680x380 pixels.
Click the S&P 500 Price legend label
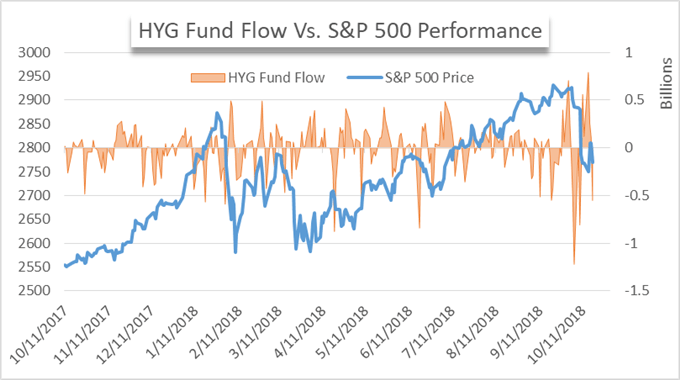429,78
